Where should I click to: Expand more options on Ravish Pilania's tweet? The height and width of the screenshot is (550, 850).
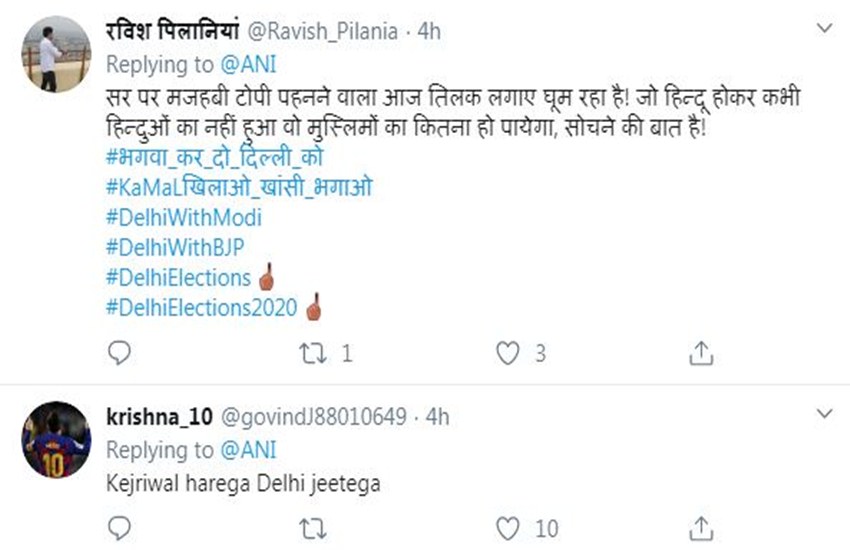pos(824,29)
